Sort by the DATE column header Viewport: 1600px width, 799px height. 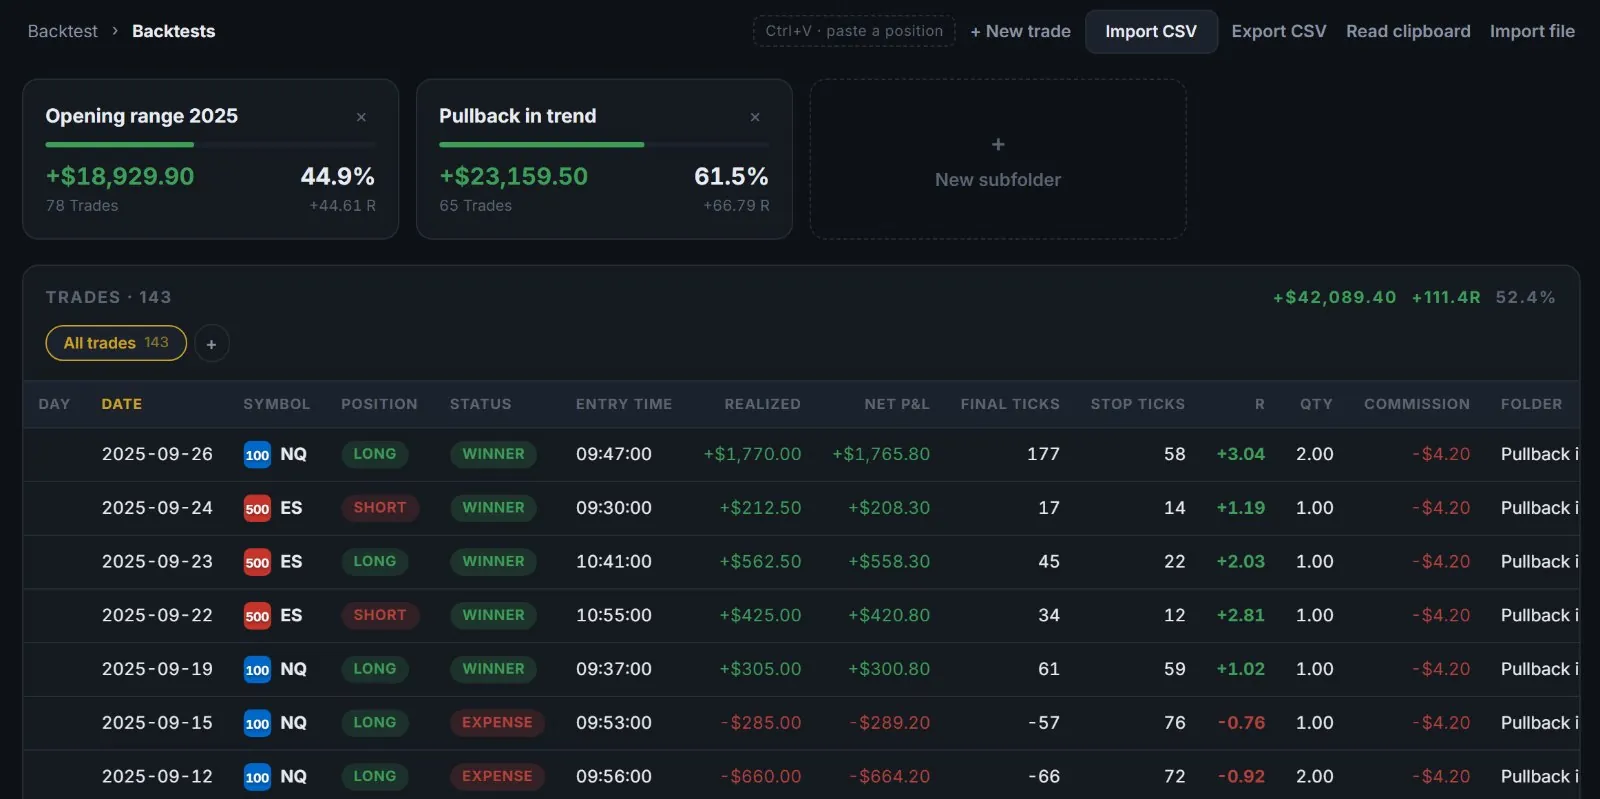point(122,404)
